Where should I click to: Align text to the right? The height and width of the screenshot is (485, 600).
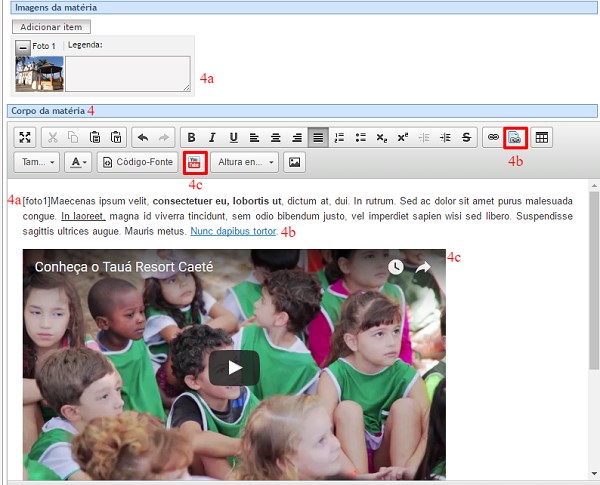[x=297, y=137]
